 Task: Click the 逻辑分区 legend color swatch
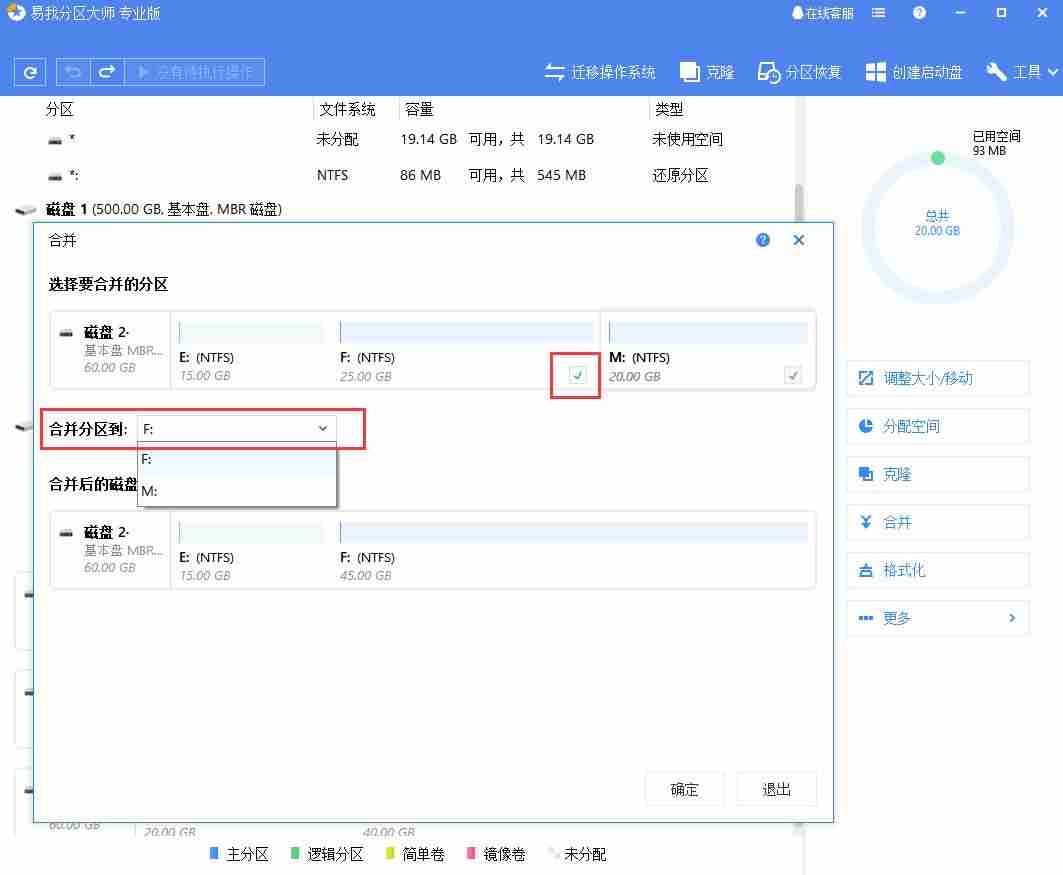pyautogui.click(x=295, y=853)
